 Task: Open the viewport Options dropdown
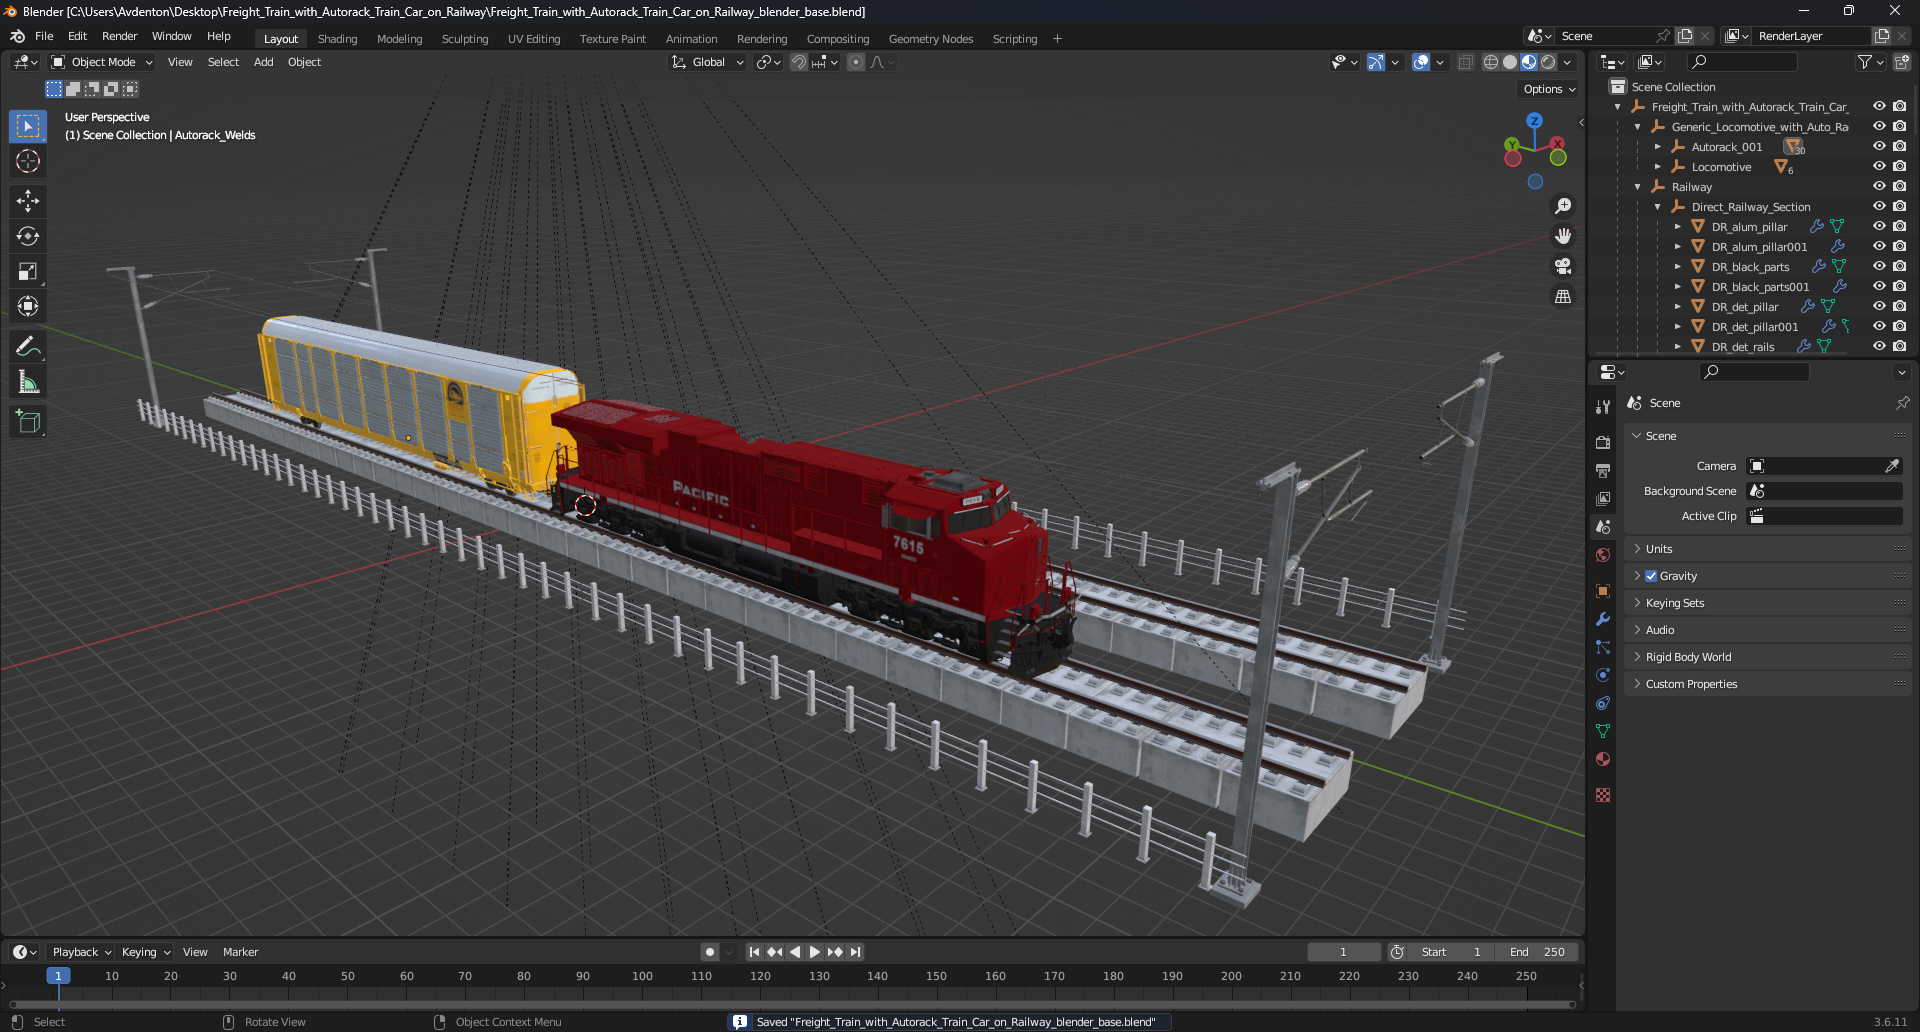[1548, 89]
